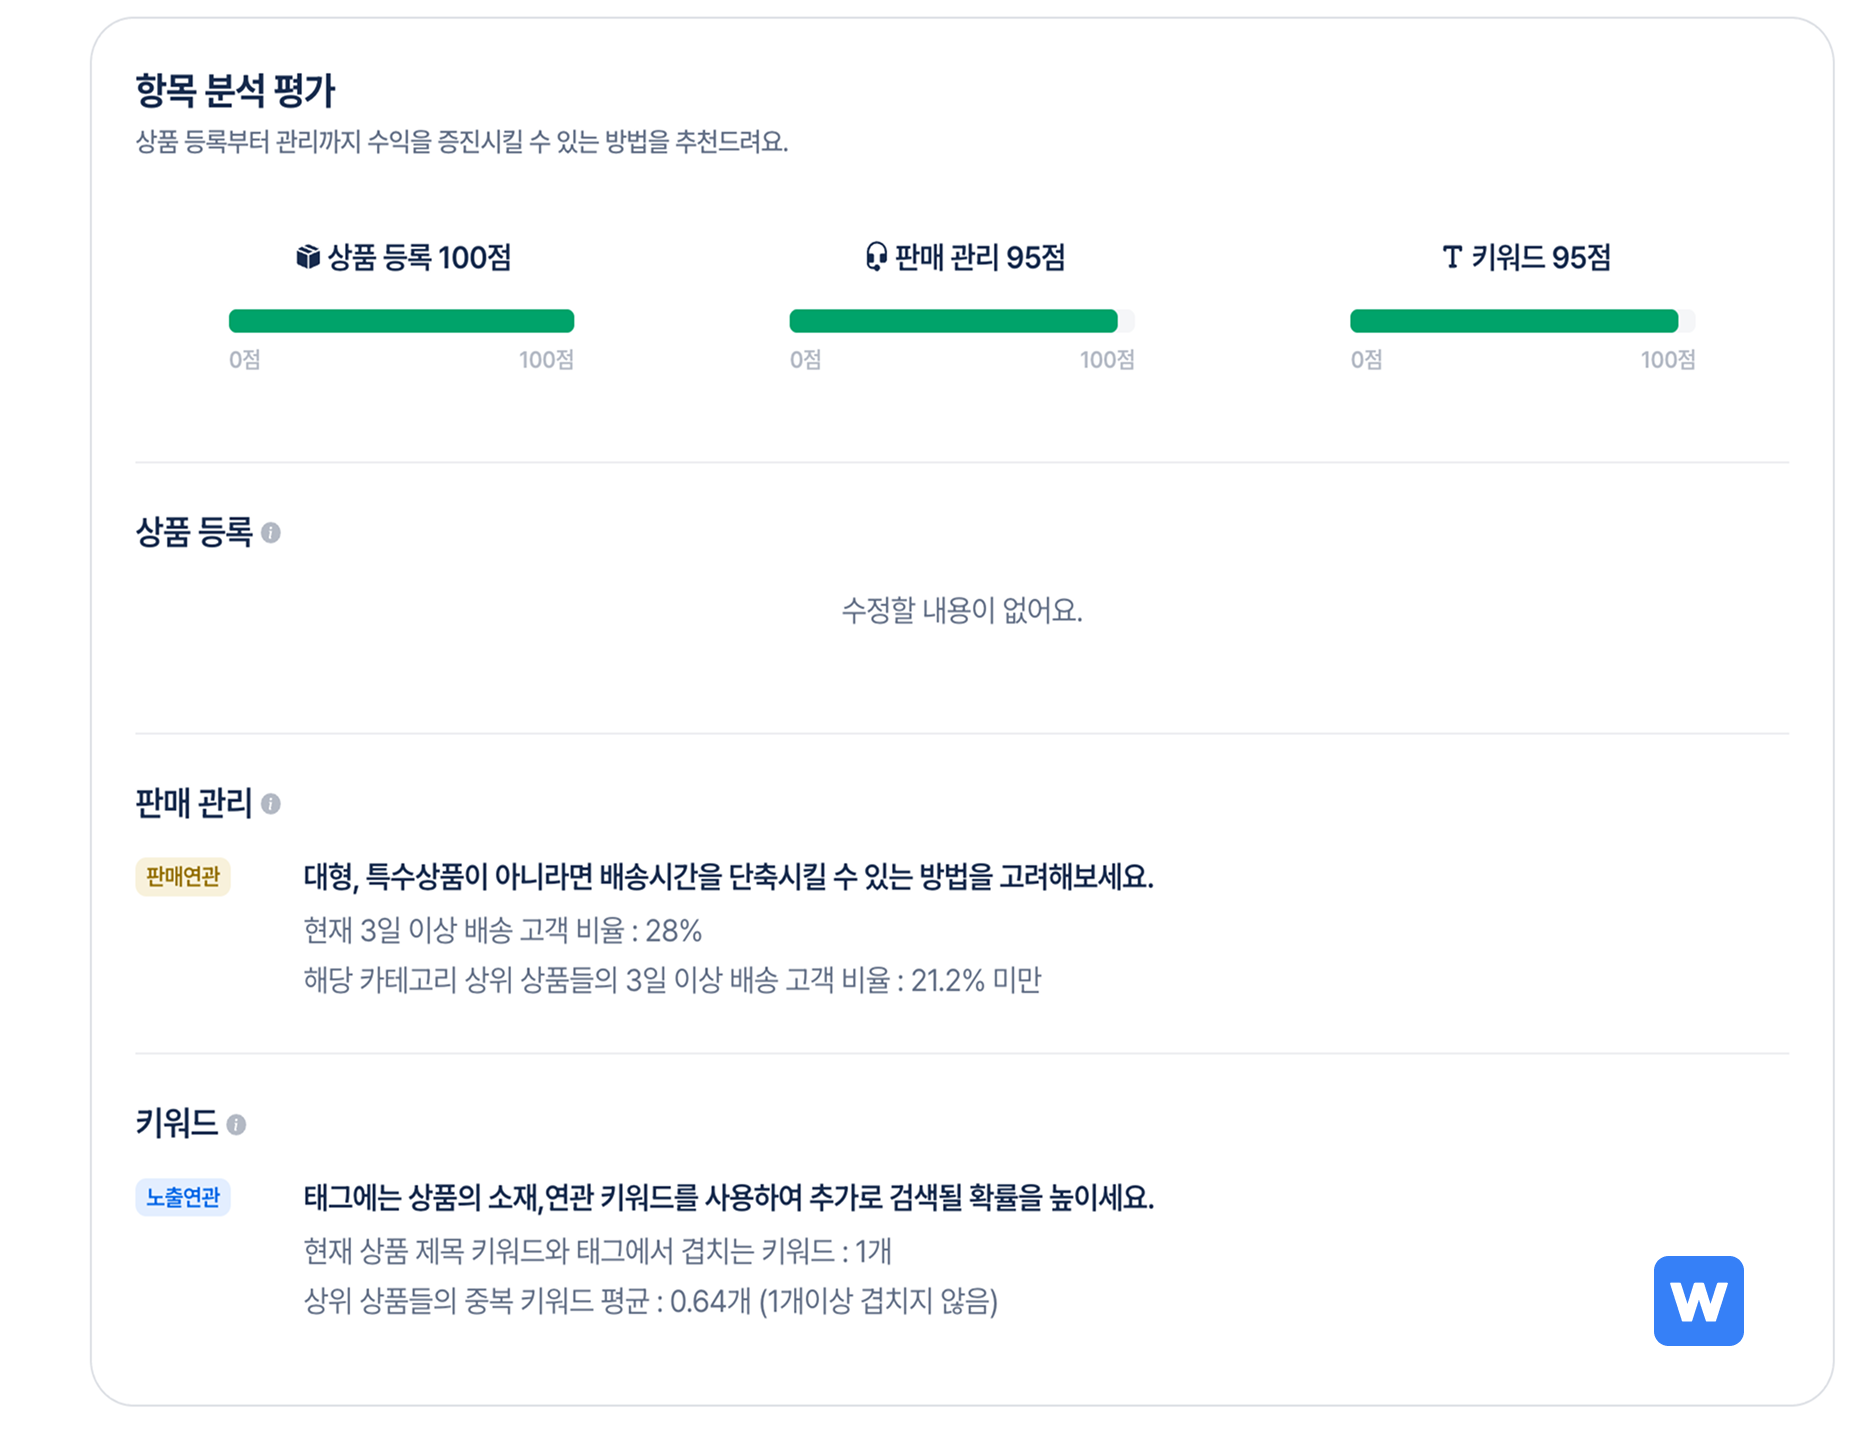Image resolution: width=1852 pixels, height=1434 pixels.
Task: Click the box icon beside 상품 등록 100점
Action: tap(307, 258)
